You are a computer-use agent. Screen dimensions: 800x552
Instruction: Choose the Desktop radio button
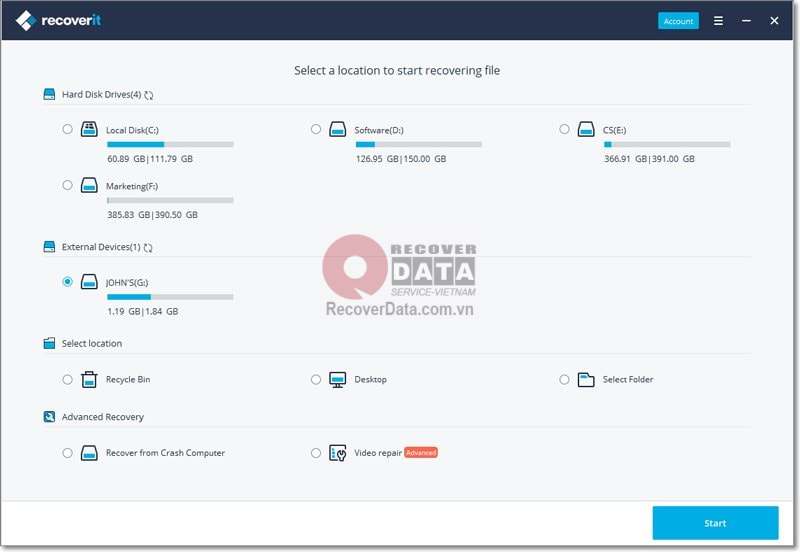pos(316,380)
